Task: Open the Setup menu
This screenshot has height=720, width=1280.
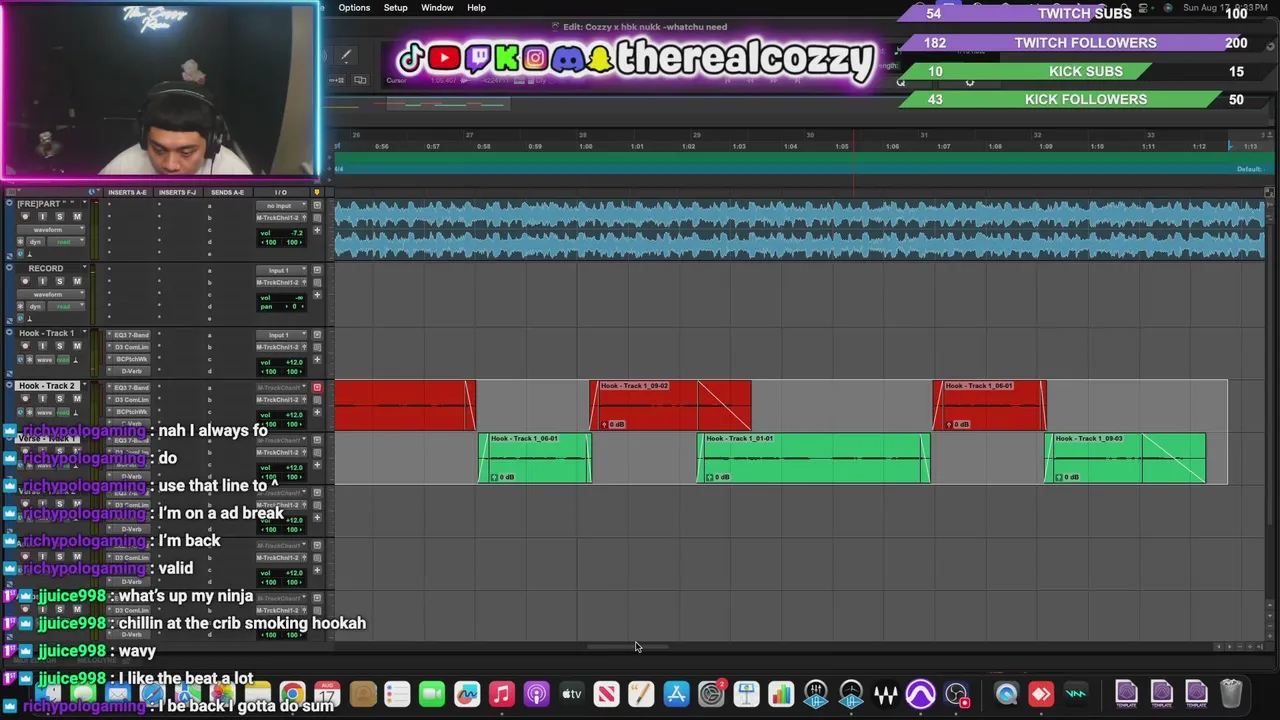Action: pos(396,7)
